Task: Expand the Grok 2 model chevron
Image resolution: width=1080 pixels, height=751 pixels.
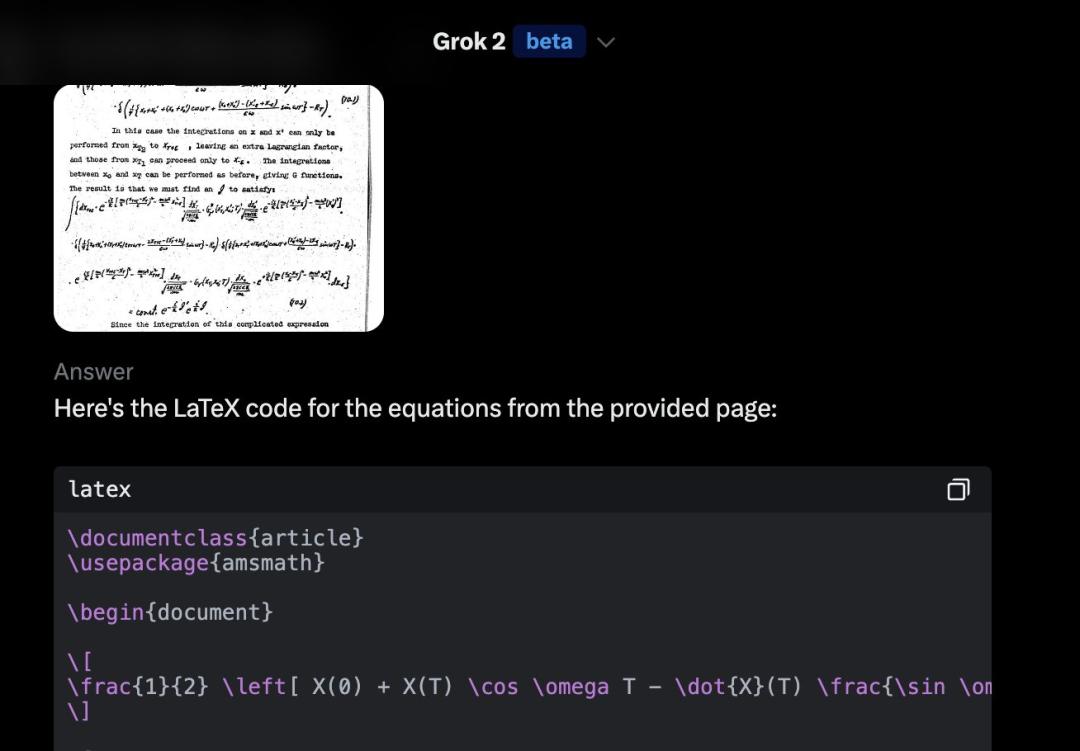Action: point(605,42)
